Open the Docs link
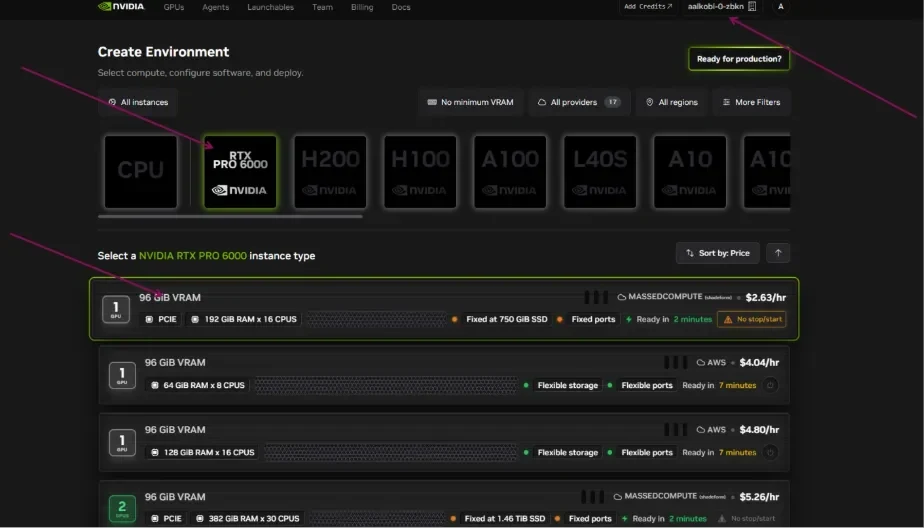924x528 pixels. pyautogui.click(x=401, y=7)
